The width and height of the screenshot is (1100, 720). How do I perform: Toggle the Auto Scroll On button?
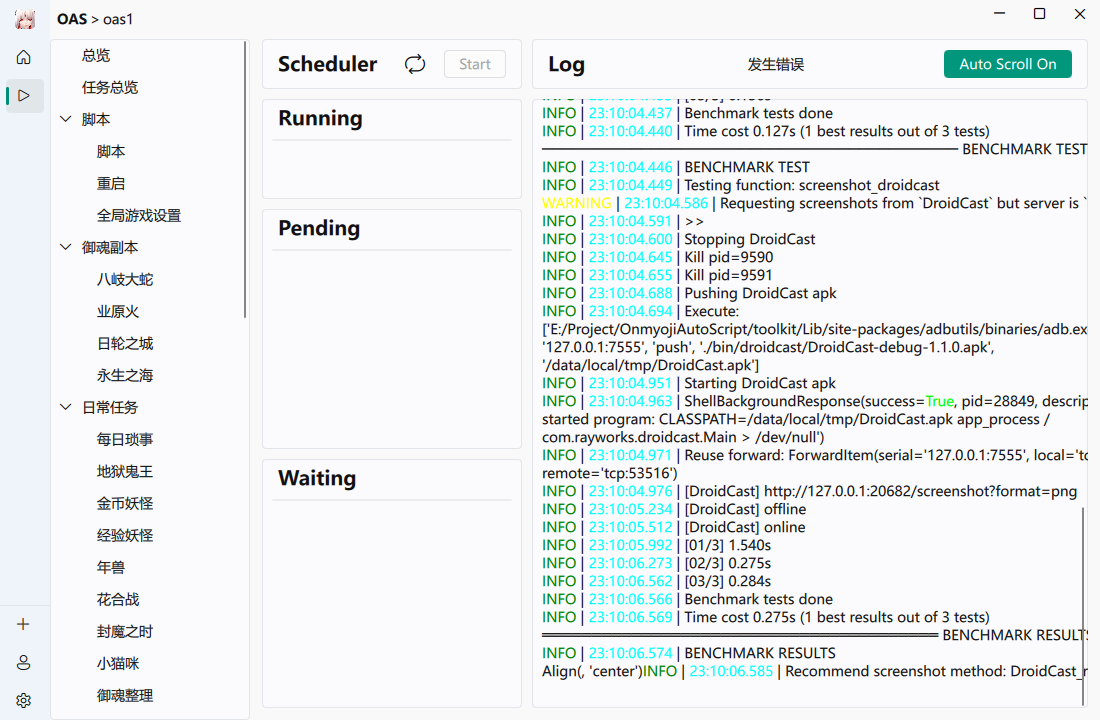click(1007, 64)
